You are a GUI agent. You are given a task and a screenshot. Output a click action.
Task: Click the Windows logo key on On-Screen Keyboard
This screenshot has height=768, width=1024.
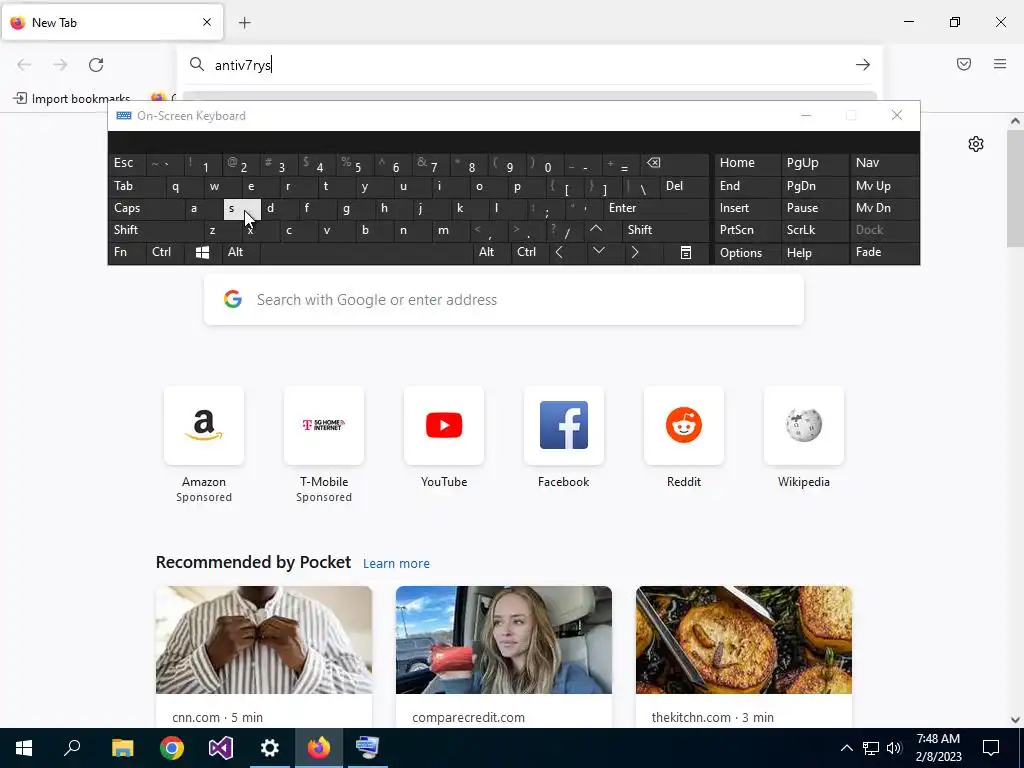tap(202, 253)
